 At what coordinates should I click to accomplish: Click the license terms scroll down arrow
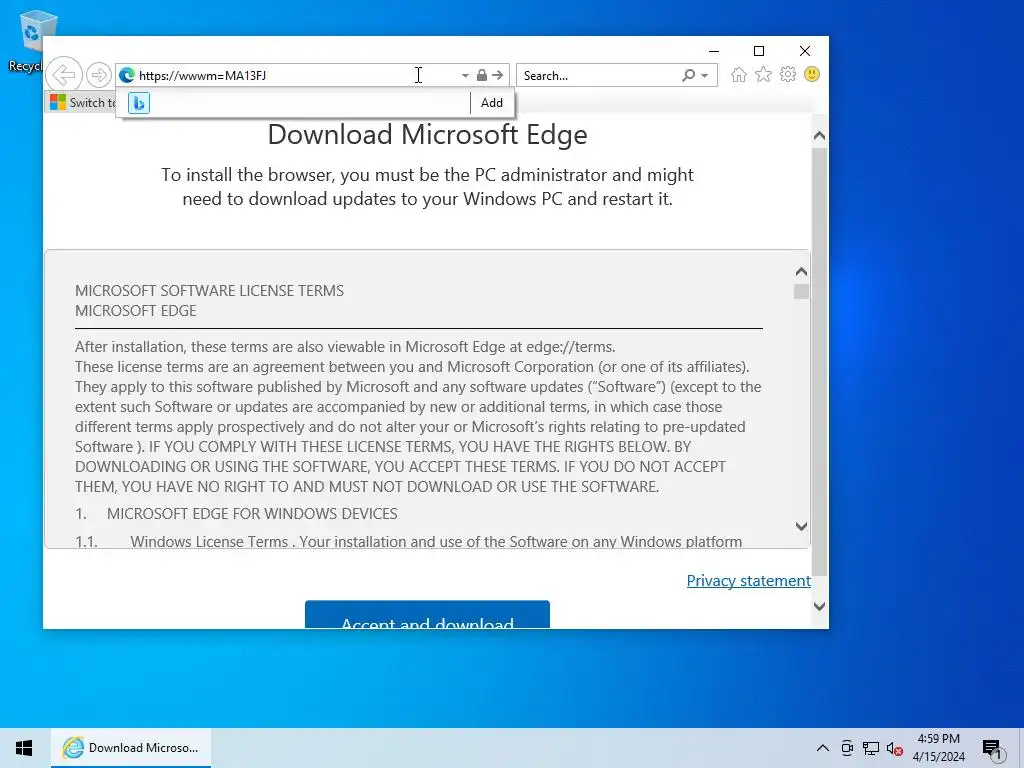[801, 526]
